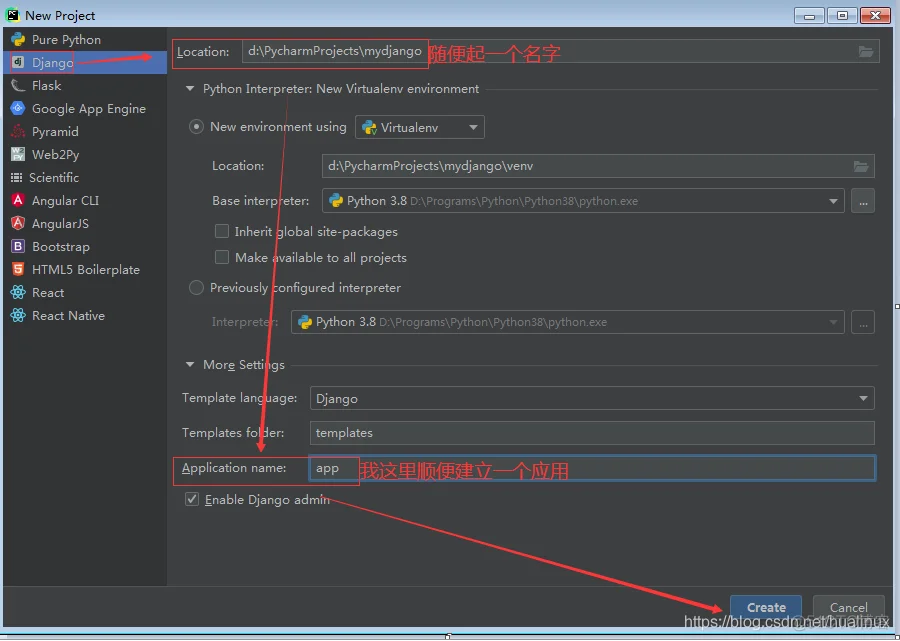Click project Location path field
This screenshot has height=641, width=900.
(561, 52)
